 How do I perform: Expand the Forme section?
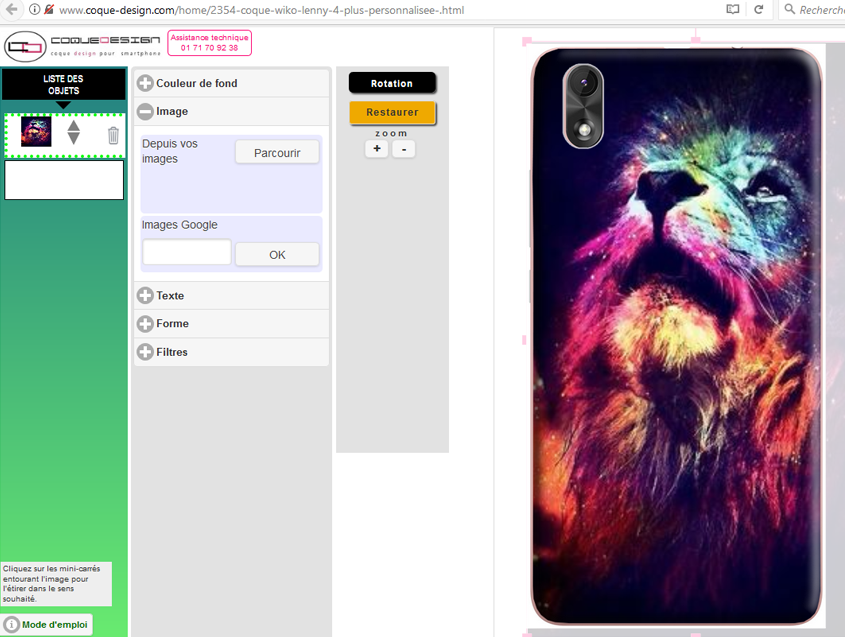pos(231,323)
